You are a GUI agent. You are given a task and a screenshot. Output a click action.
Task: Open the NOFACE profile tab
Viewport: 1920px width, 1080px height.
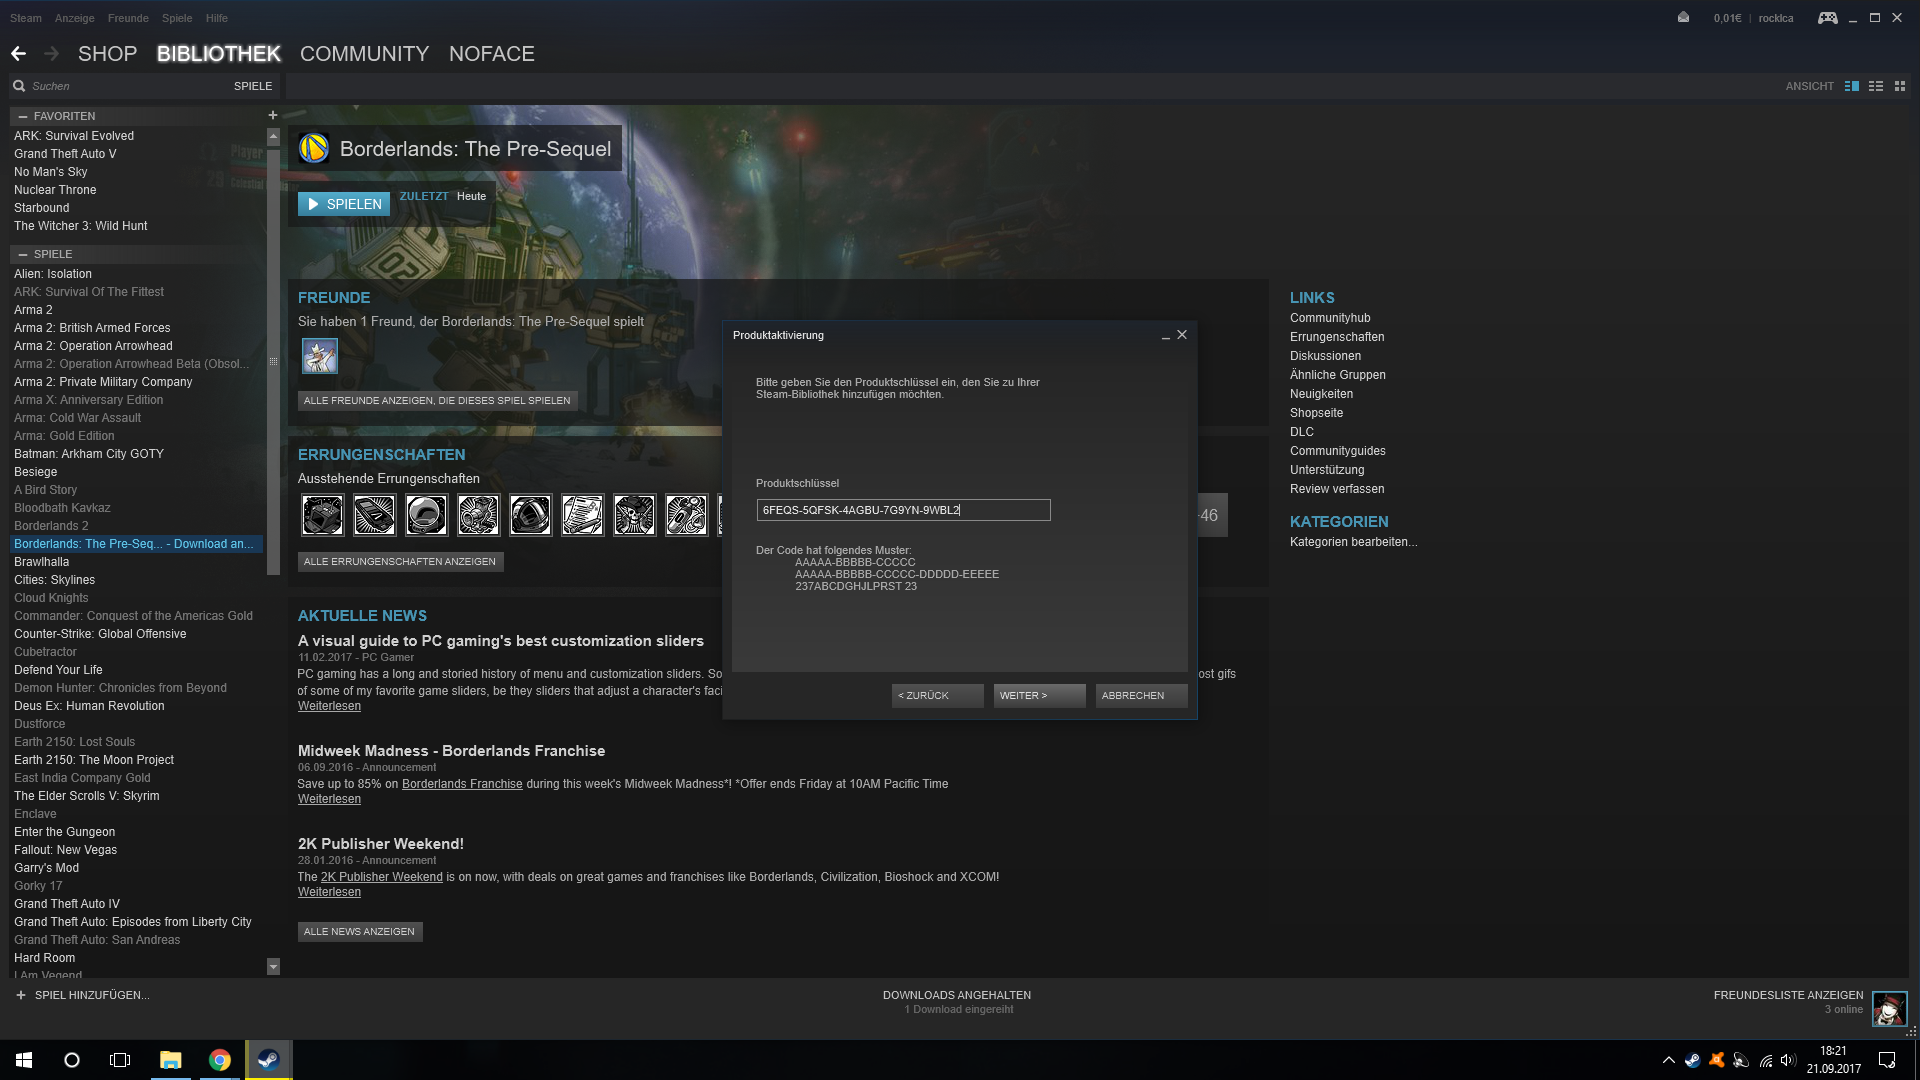tap(492, 54)
